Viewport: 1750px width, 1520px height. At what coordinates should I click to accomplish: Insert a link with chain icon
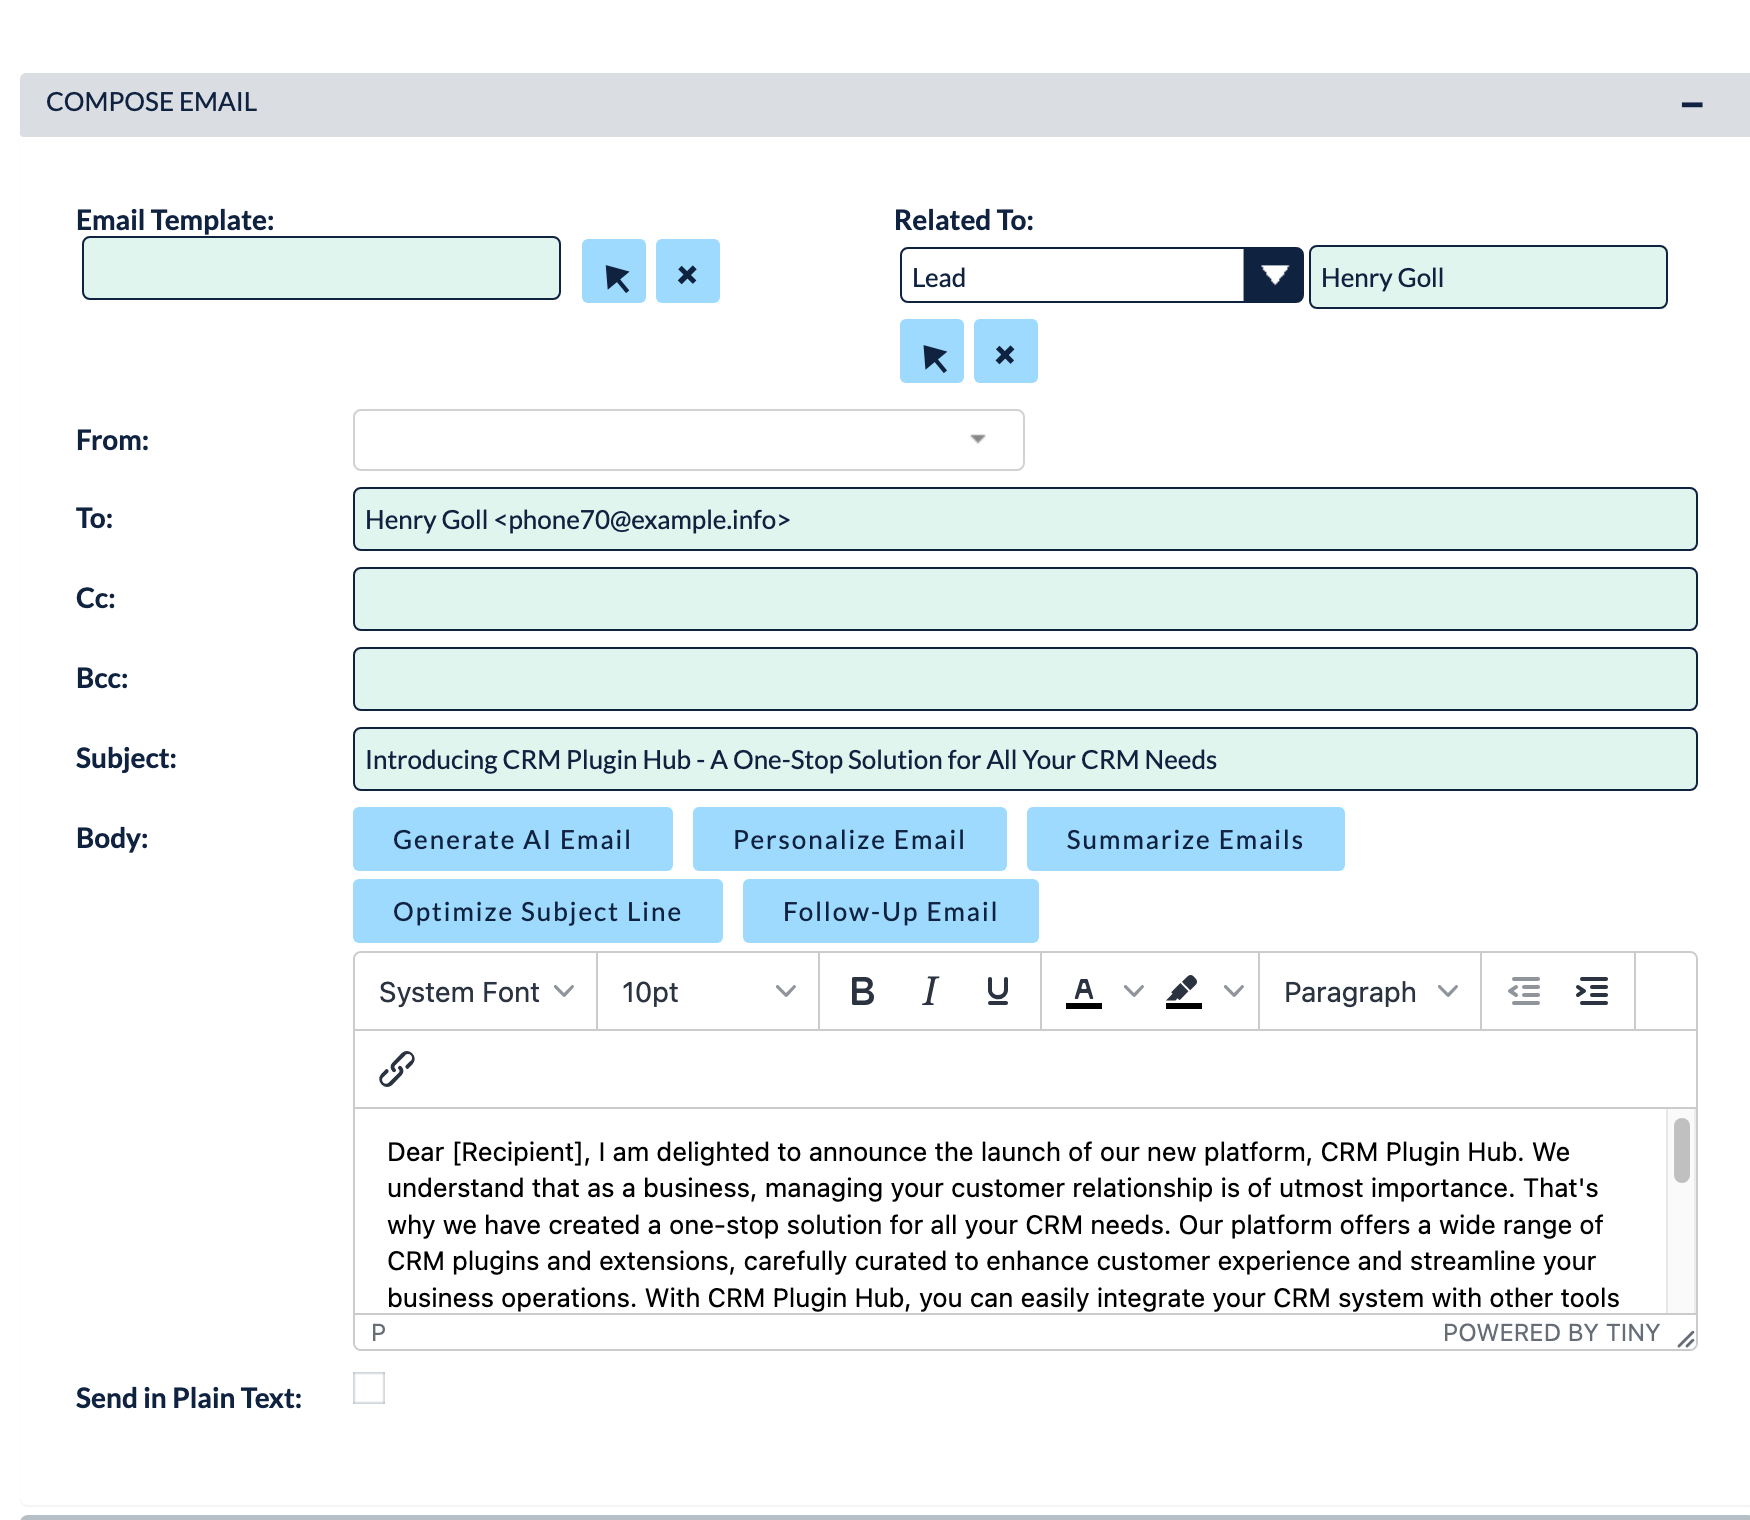tap(397, 1069)
